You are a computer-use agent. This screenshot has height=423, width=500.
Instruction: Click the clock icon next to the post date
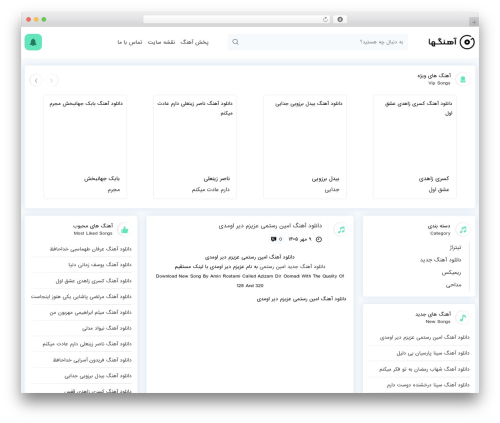pyautogui.click(x=319, y=239)
